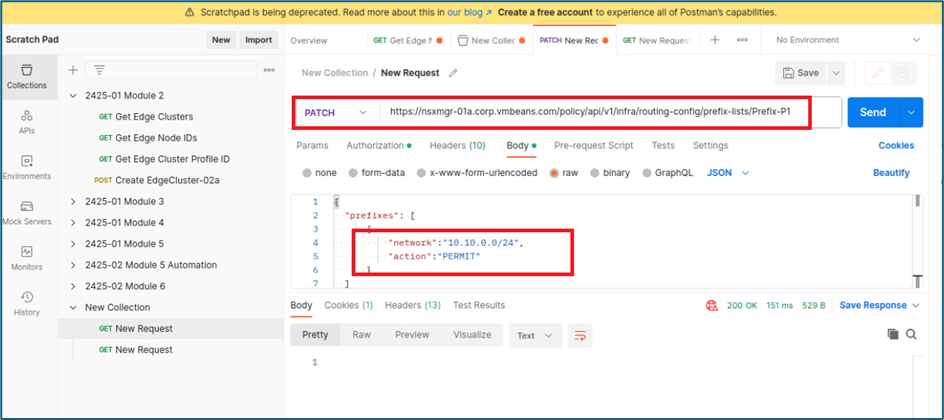Switch to the Pre-request Script tab
This screenshot has height=420, width=944.
tap(594, 145)
